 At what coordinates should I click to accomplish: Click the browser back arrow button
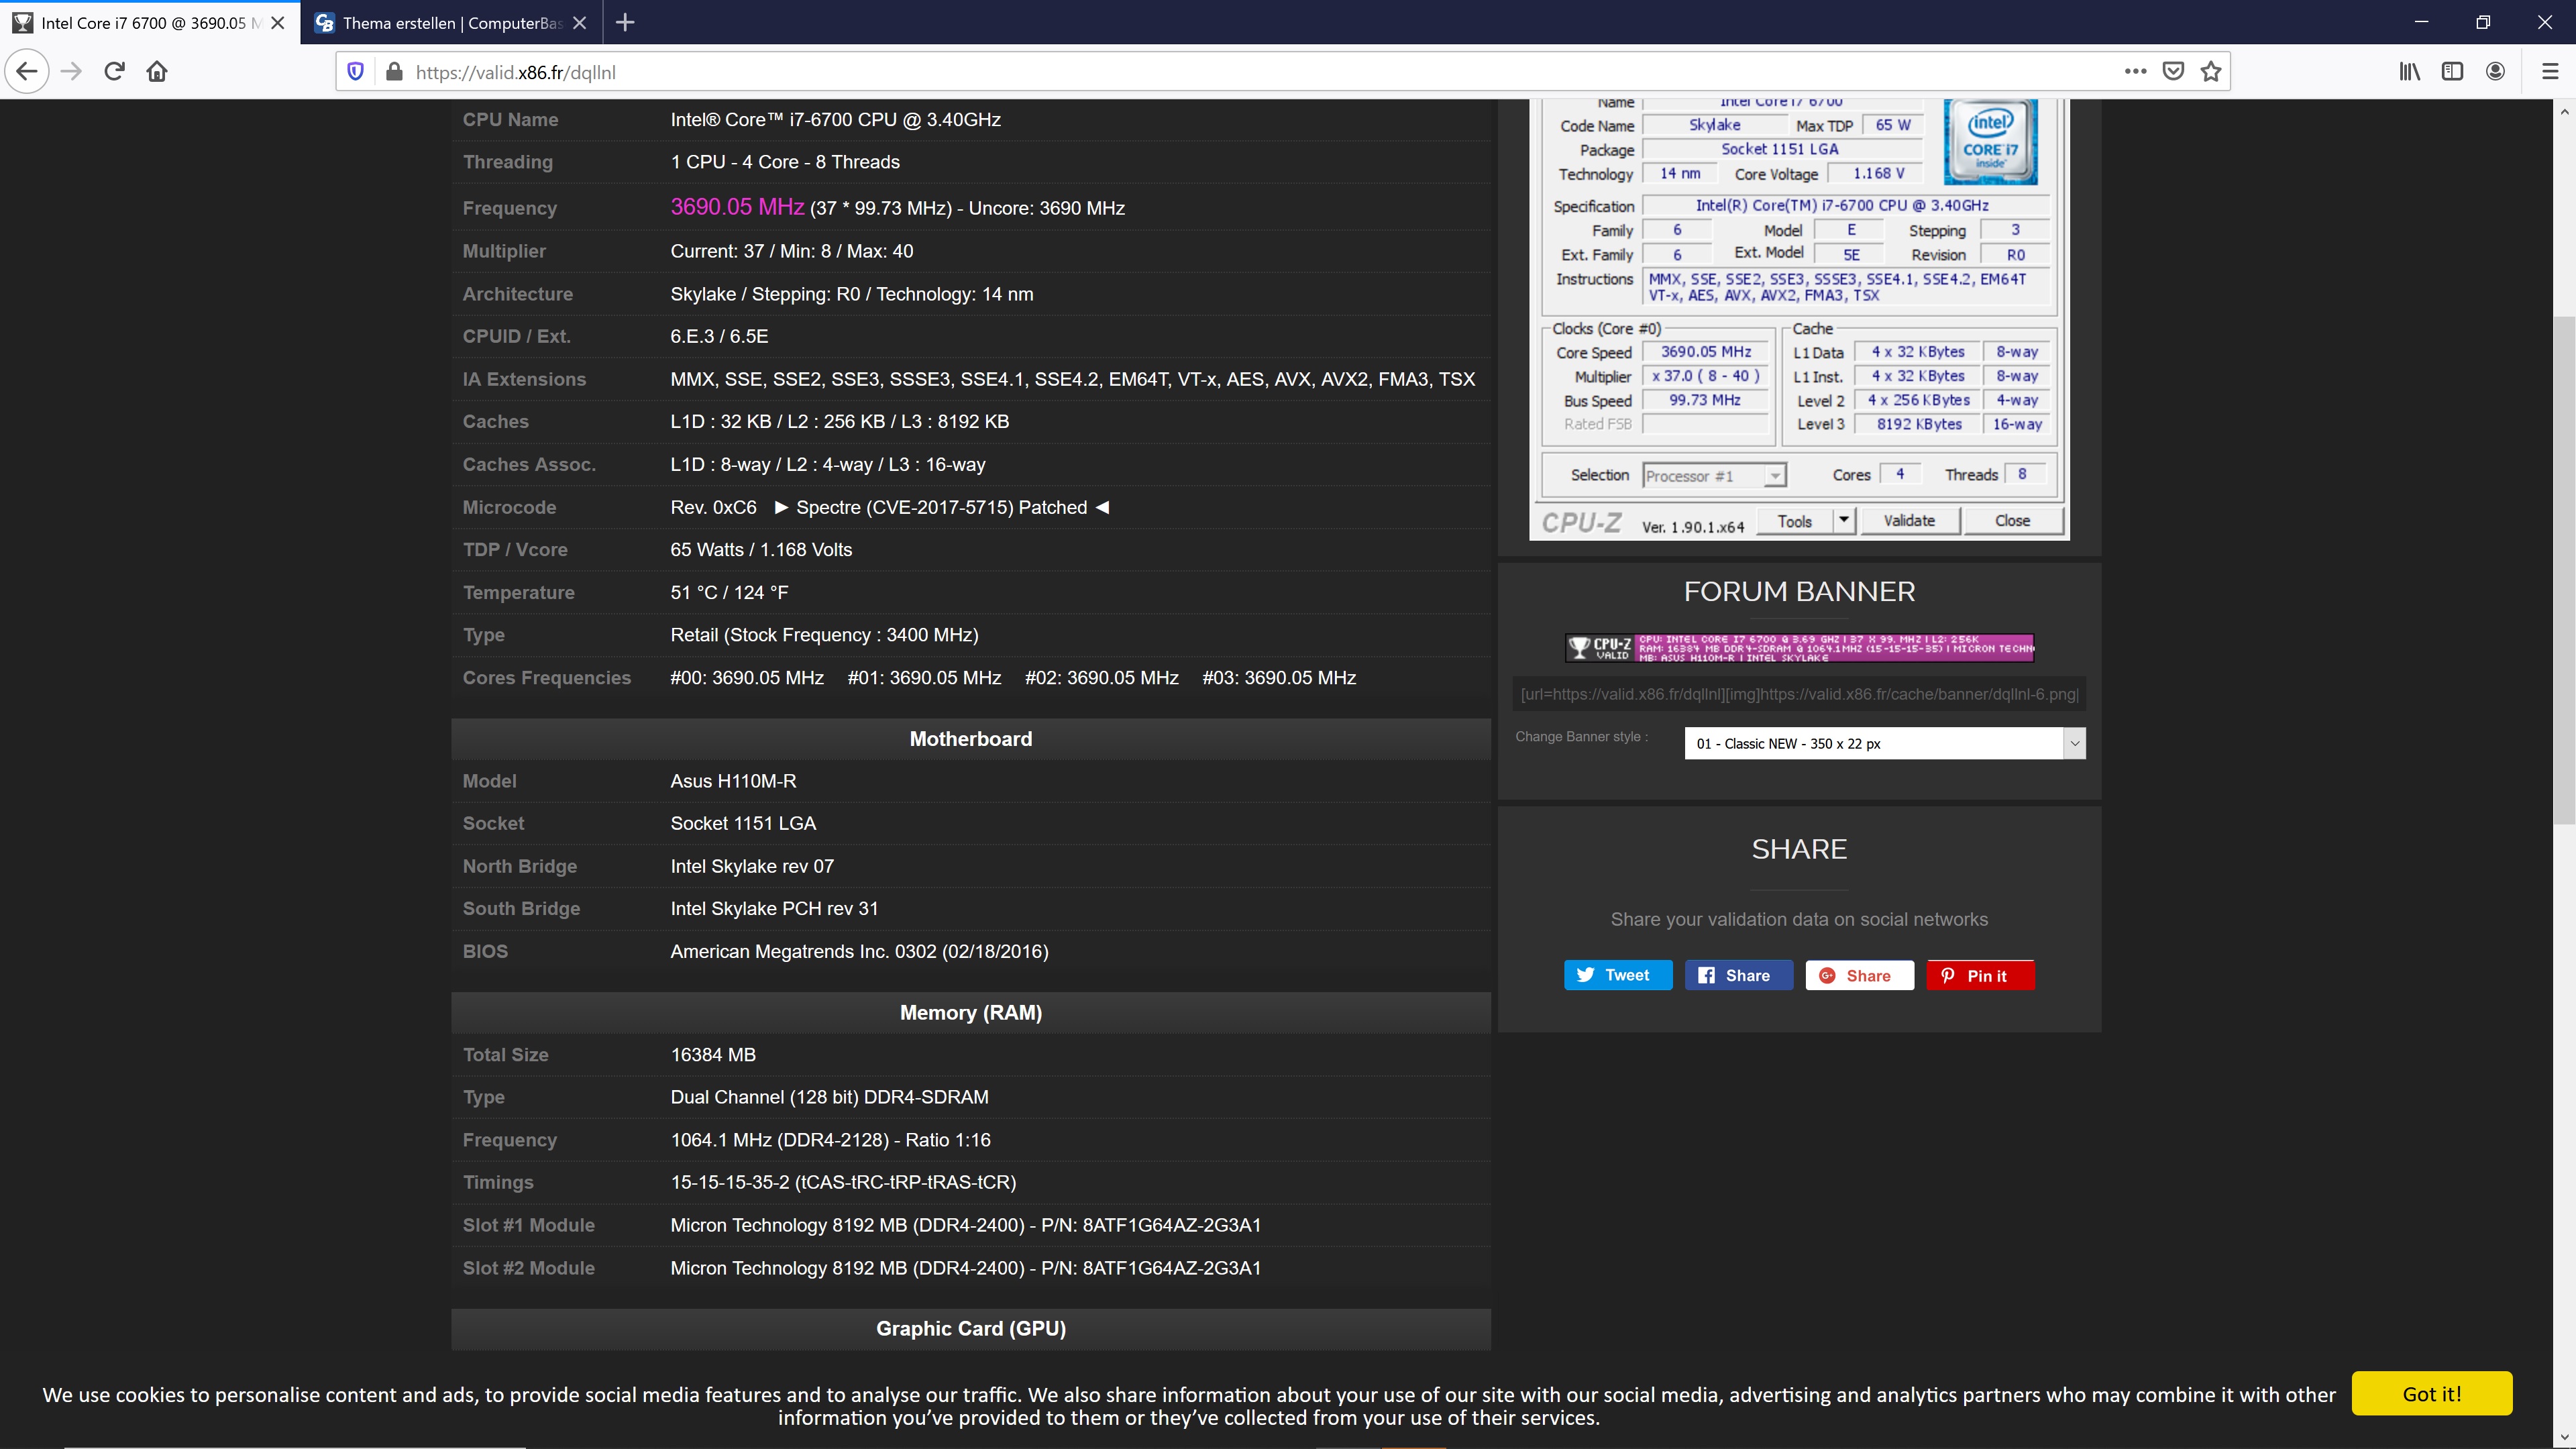(27, 71)
